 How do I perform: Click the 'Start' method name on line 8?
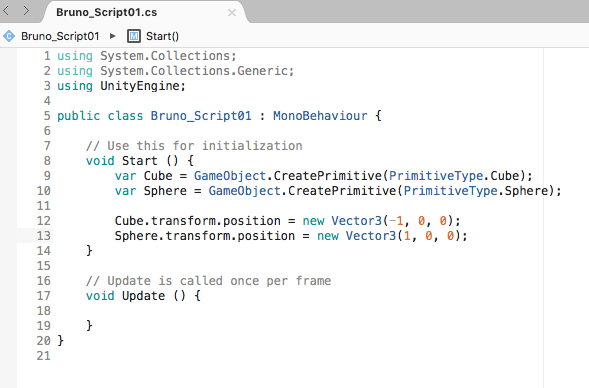pyautogui.click(x=139, y=161)
